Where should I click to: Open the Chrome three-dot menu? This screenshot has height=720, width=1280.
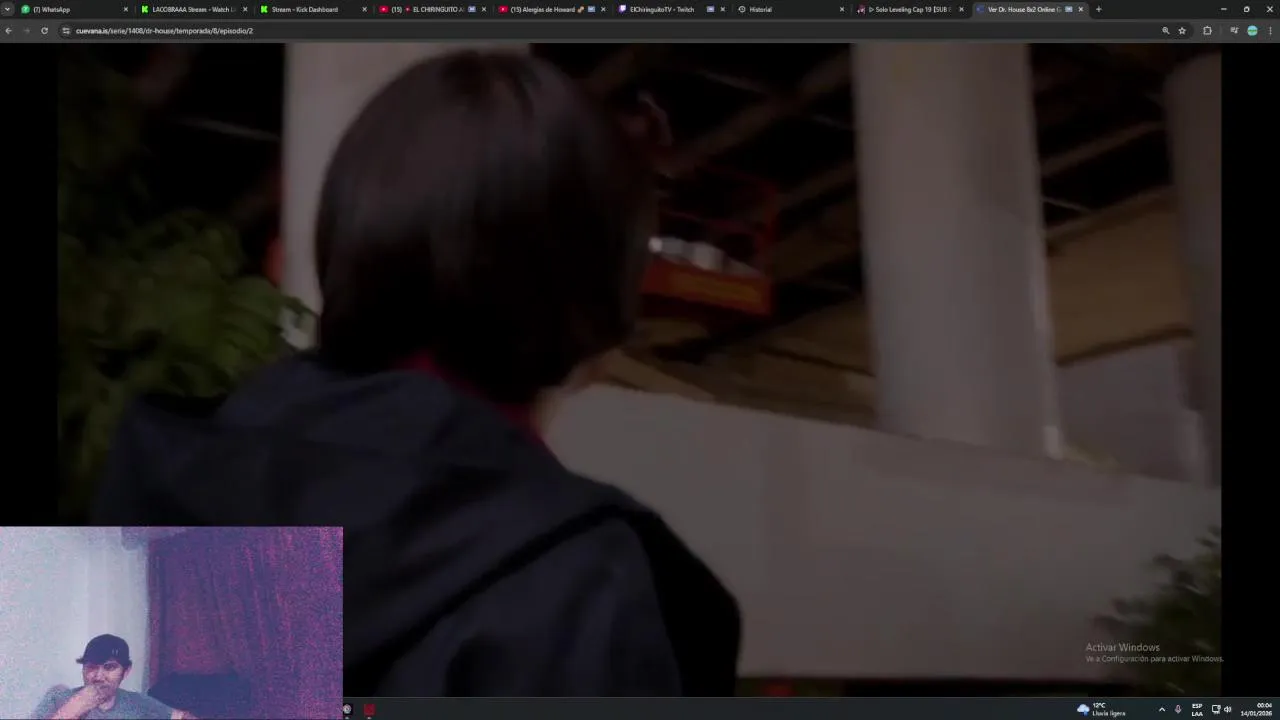1270,30
